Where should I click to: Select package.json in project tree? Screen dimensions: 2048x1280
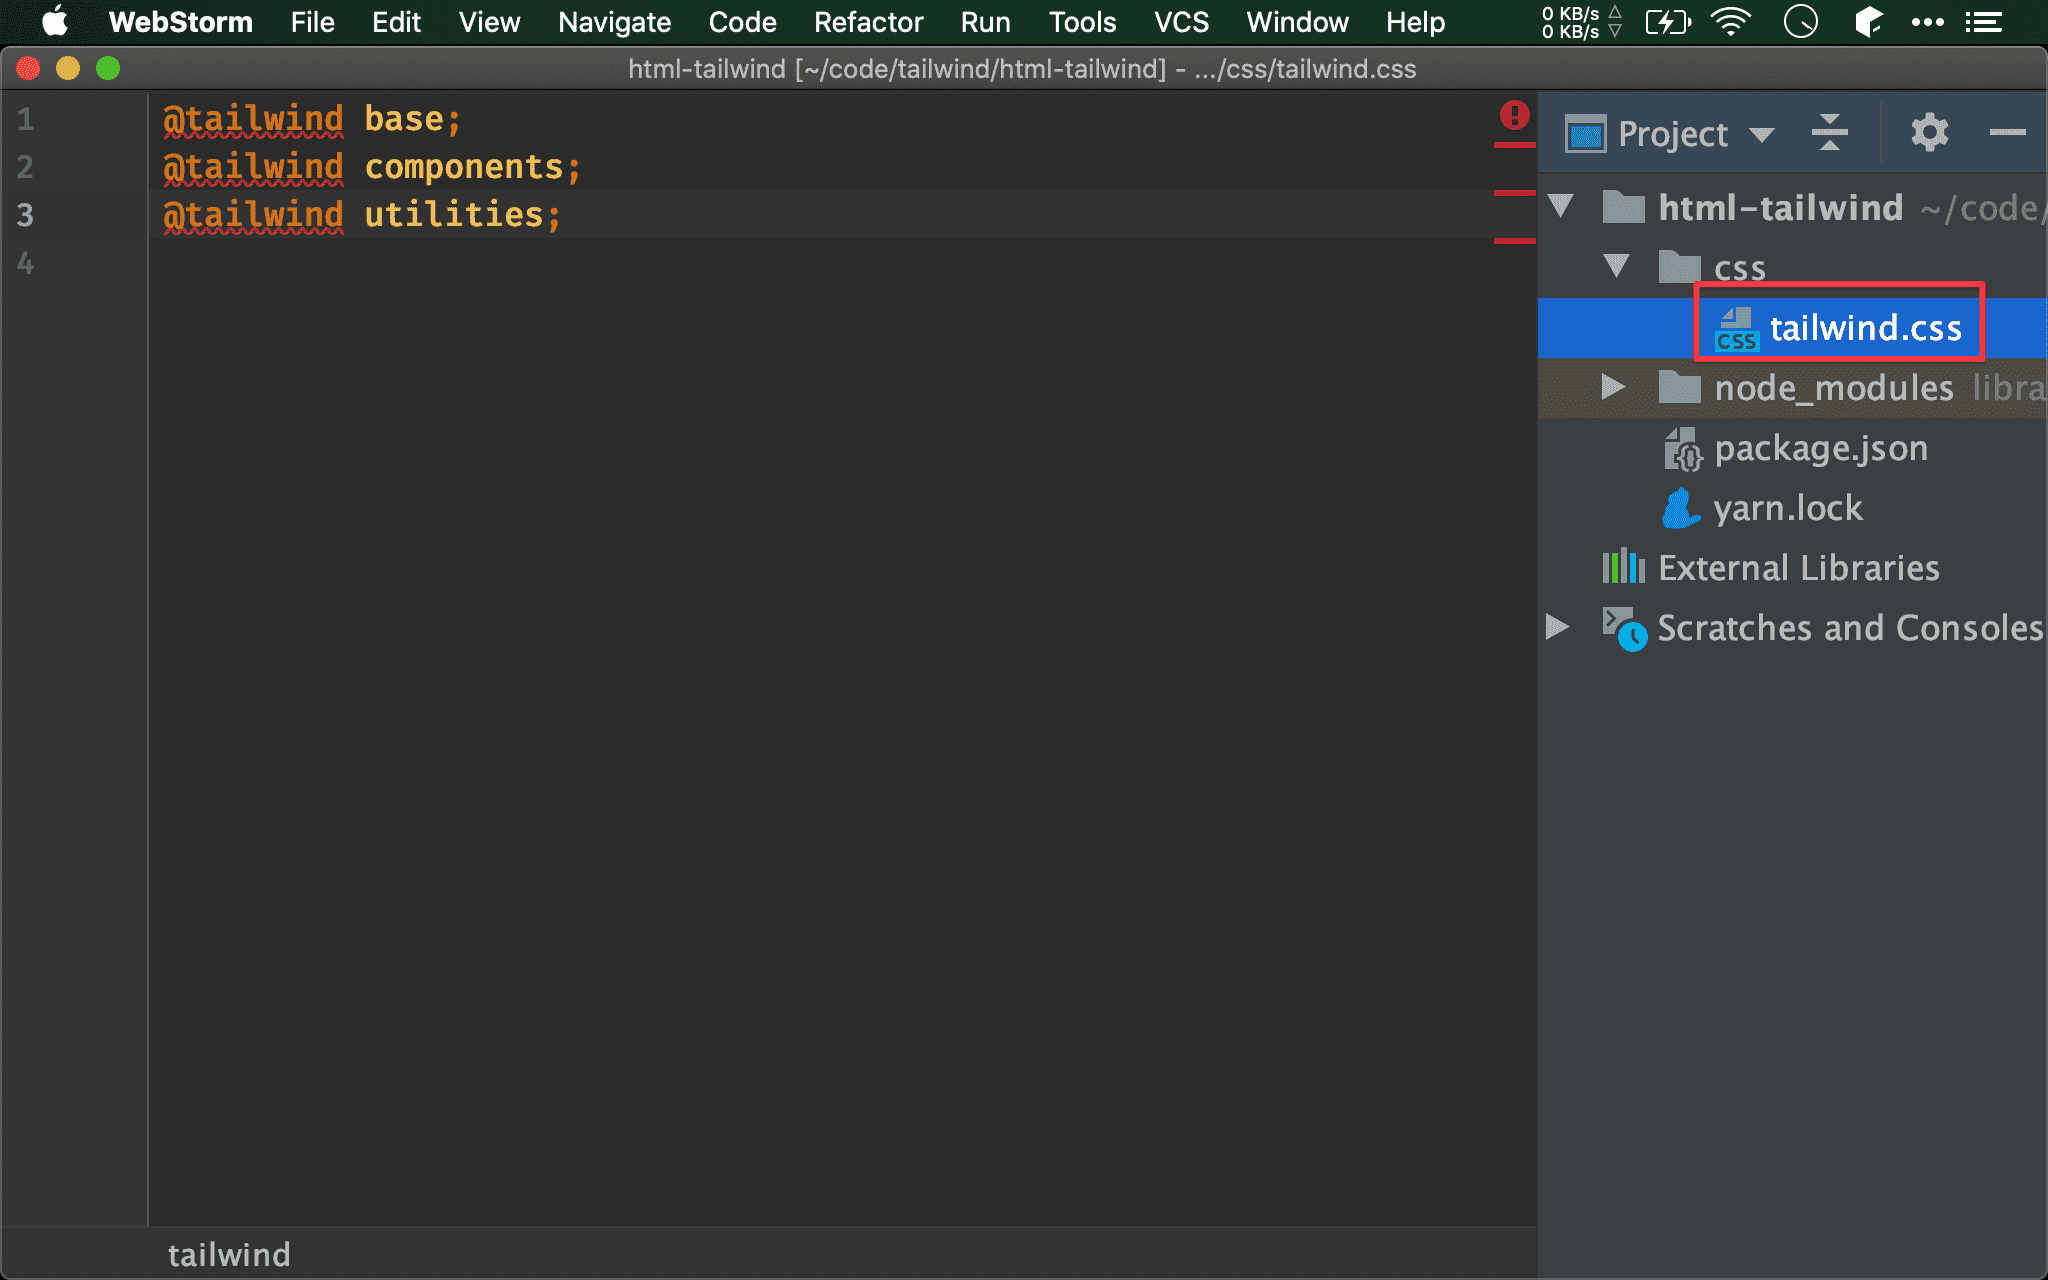(x=1821, y=448)
